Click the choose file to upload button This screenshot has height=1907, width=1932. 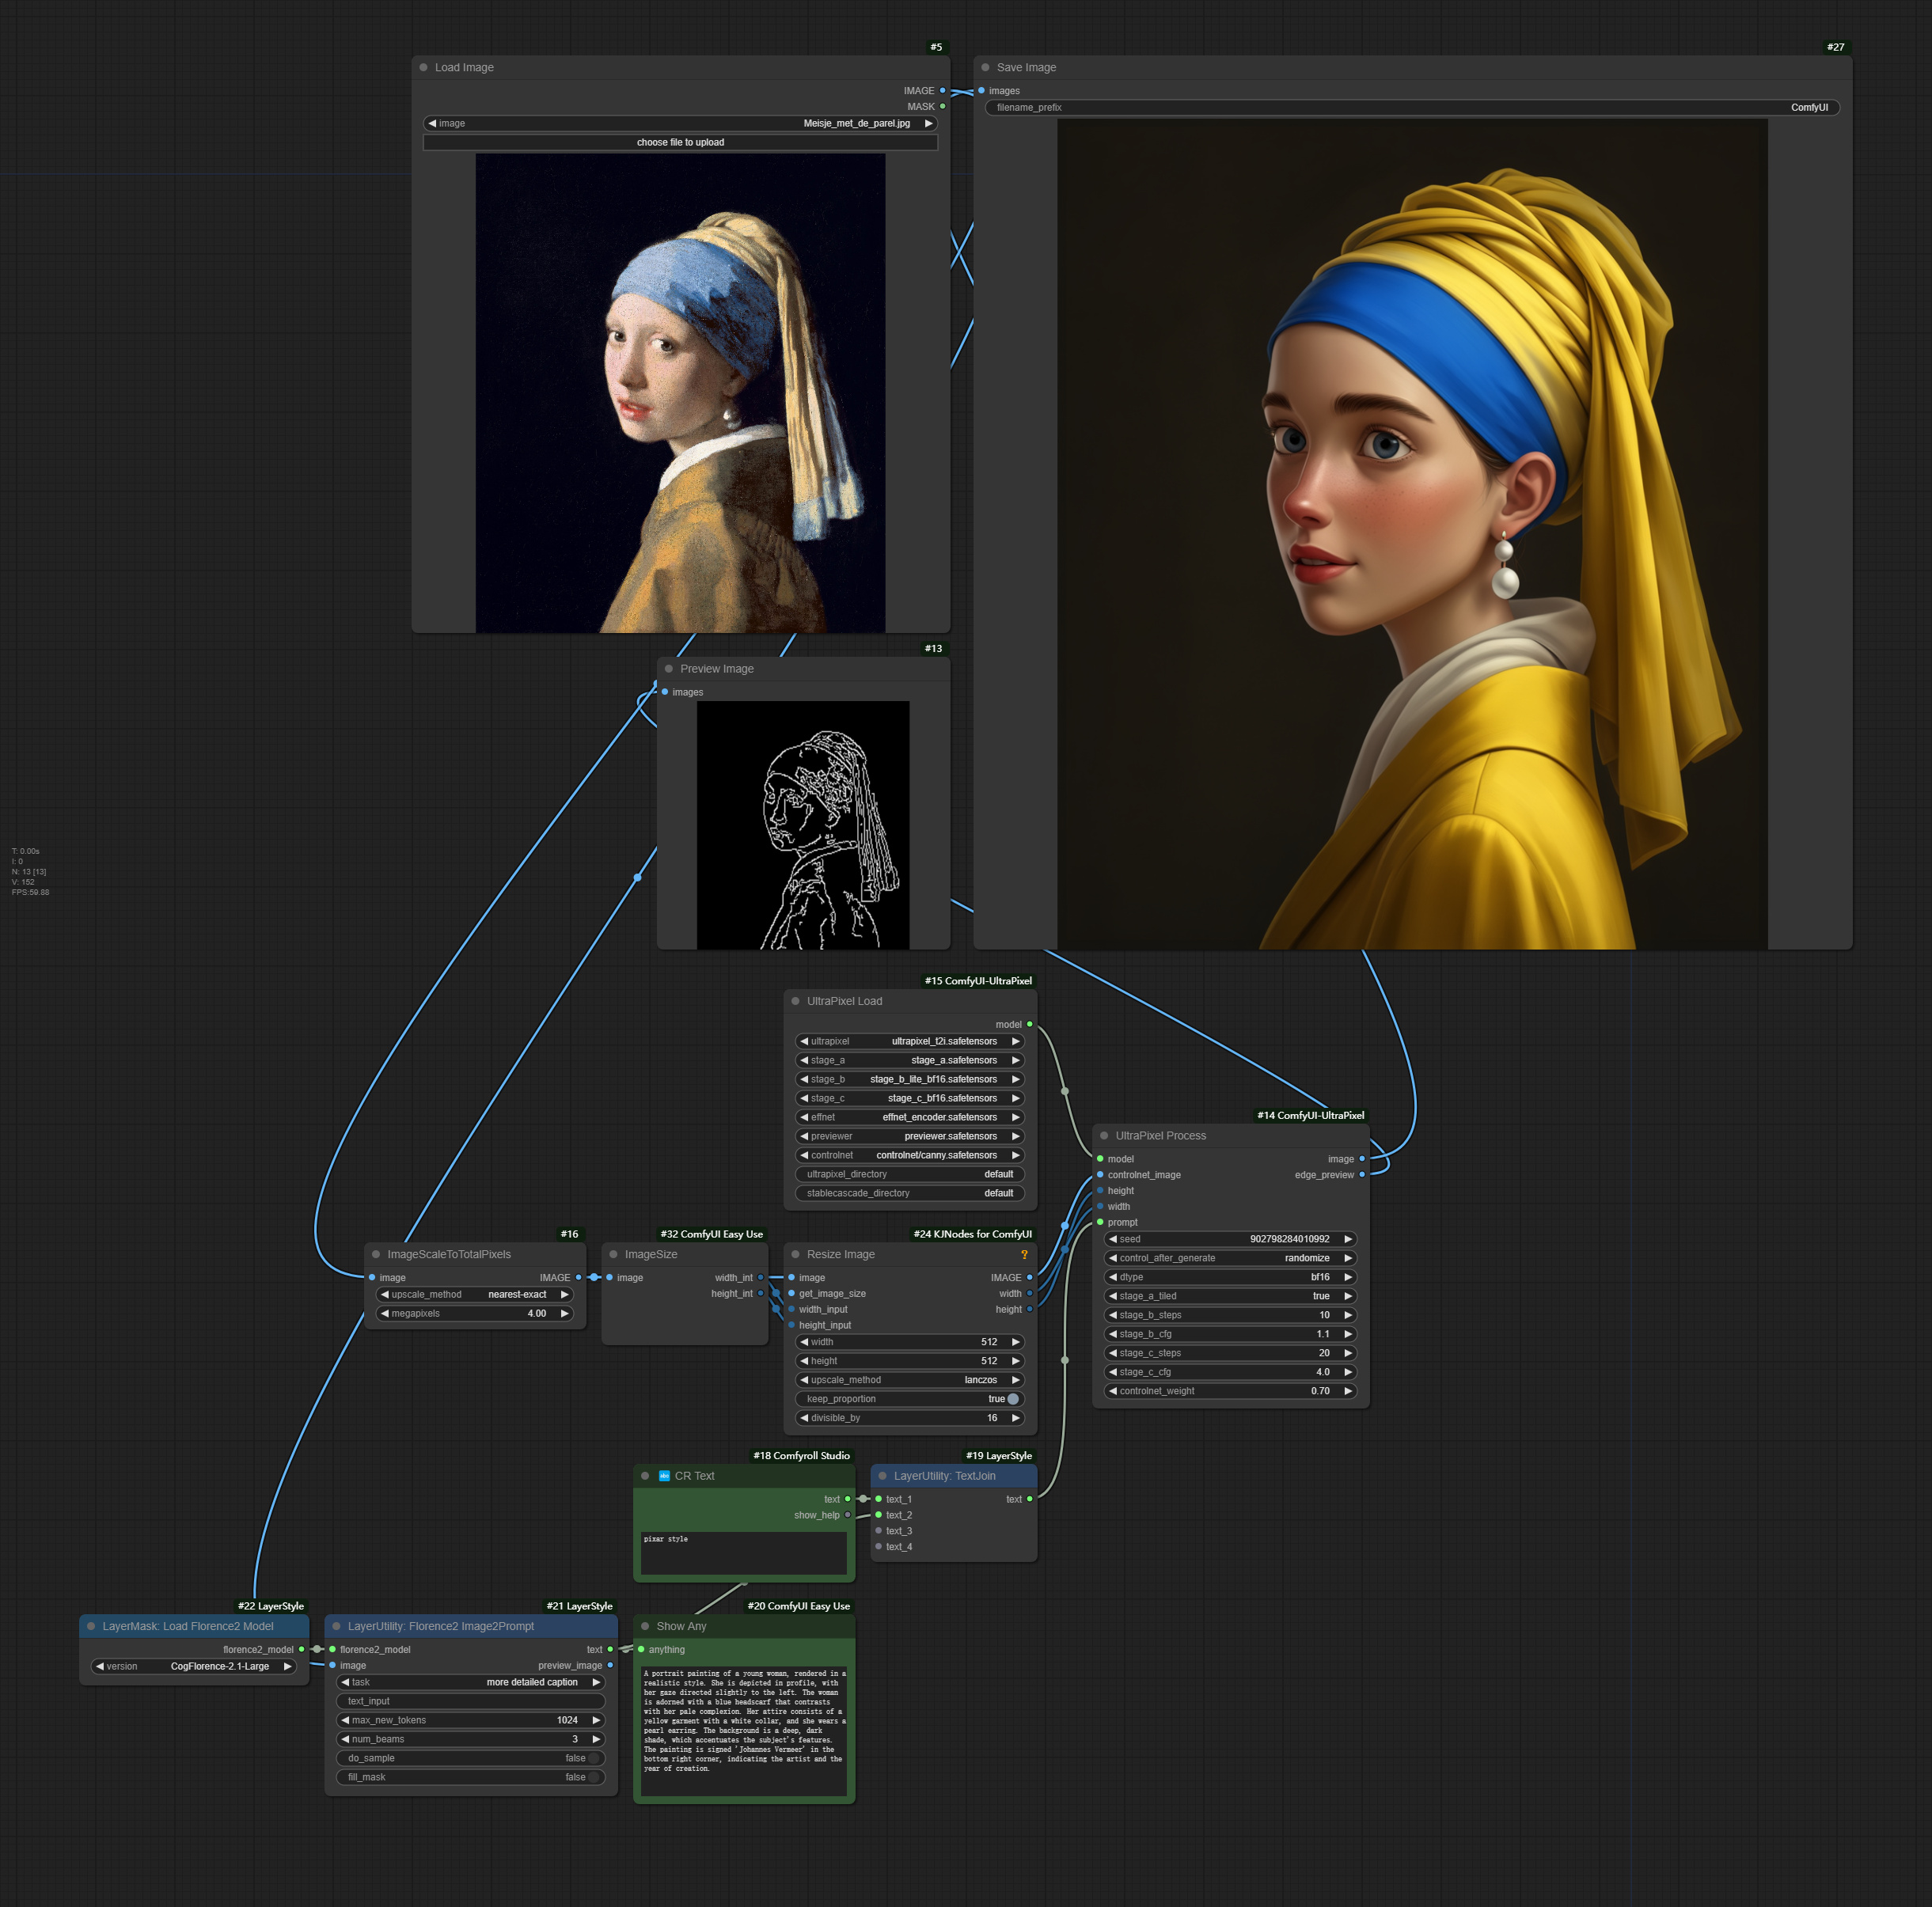(680, 142)
